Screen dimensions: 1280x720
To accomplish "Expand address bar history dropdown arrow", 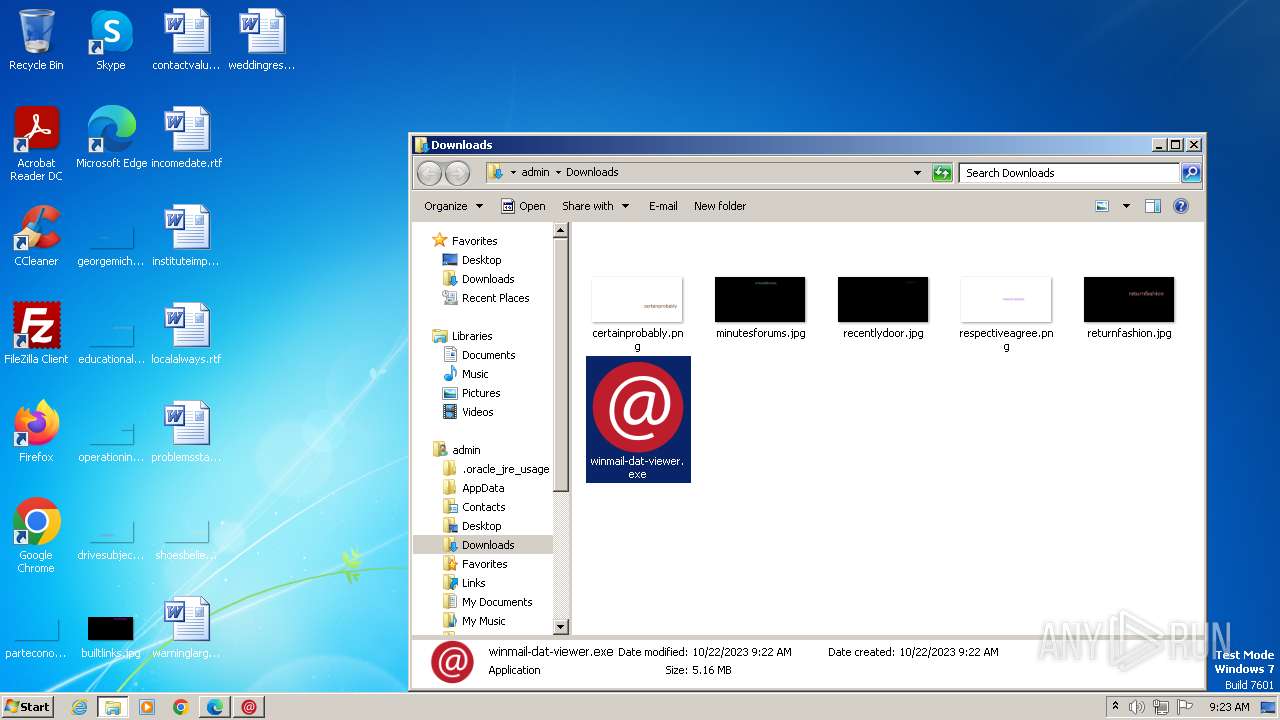I will tap(918, 173).
